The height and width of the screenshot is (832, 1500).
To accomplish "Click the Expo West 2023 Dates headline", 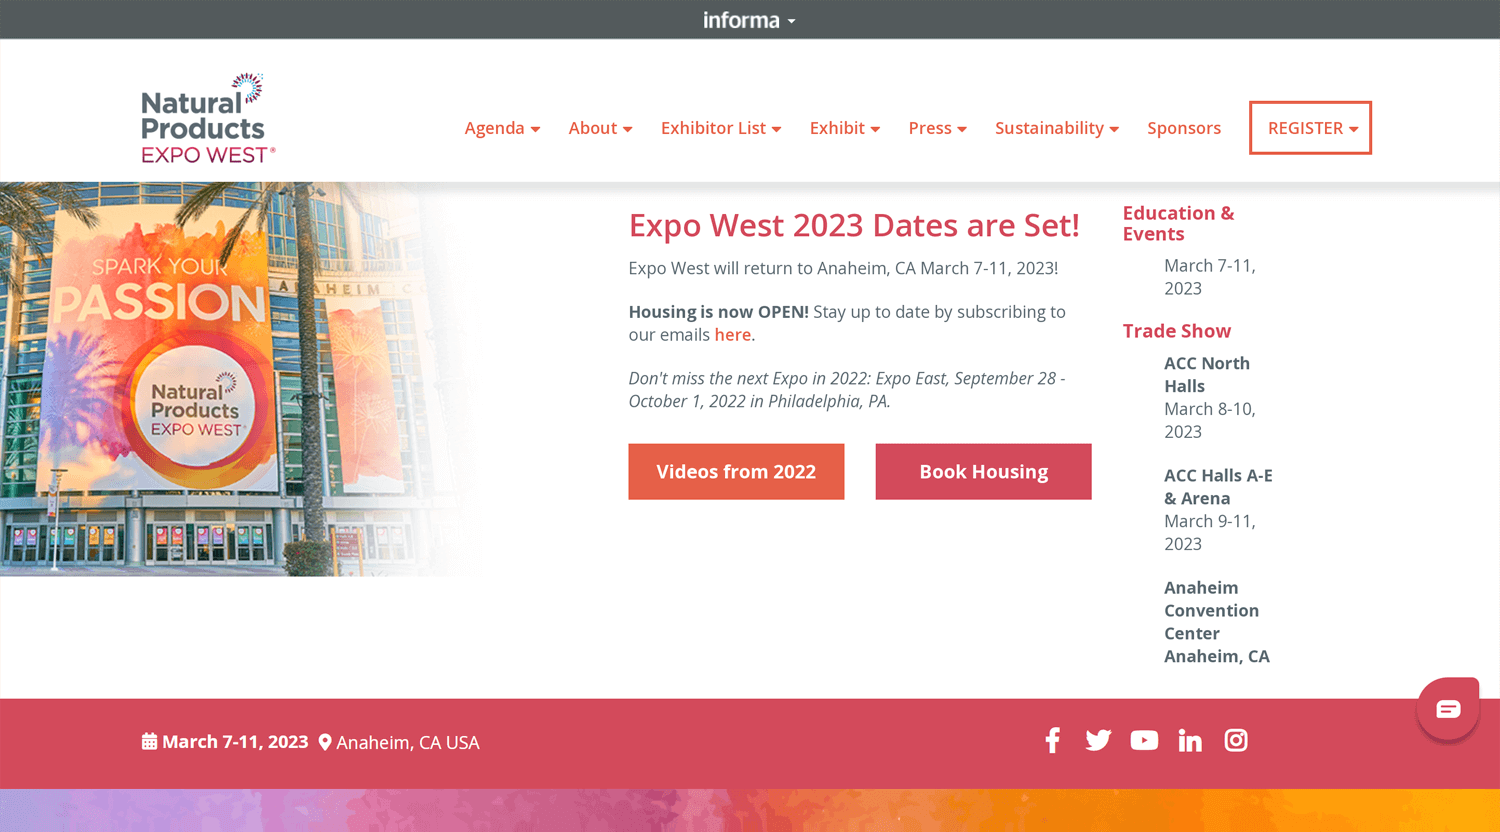I will 854,225.
